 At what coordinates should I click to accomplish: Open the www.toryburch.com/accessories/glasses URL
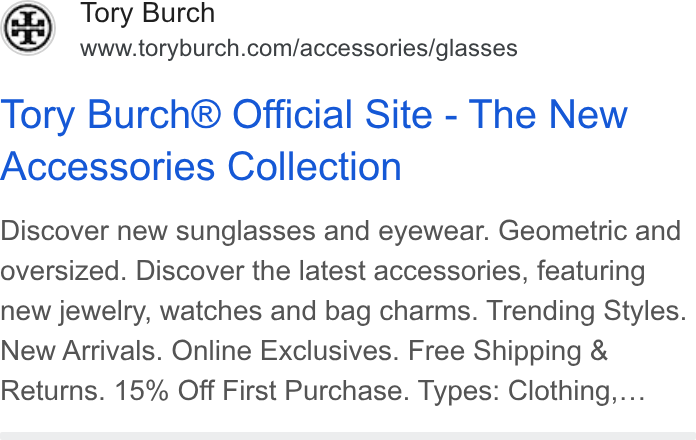(299, 48)
